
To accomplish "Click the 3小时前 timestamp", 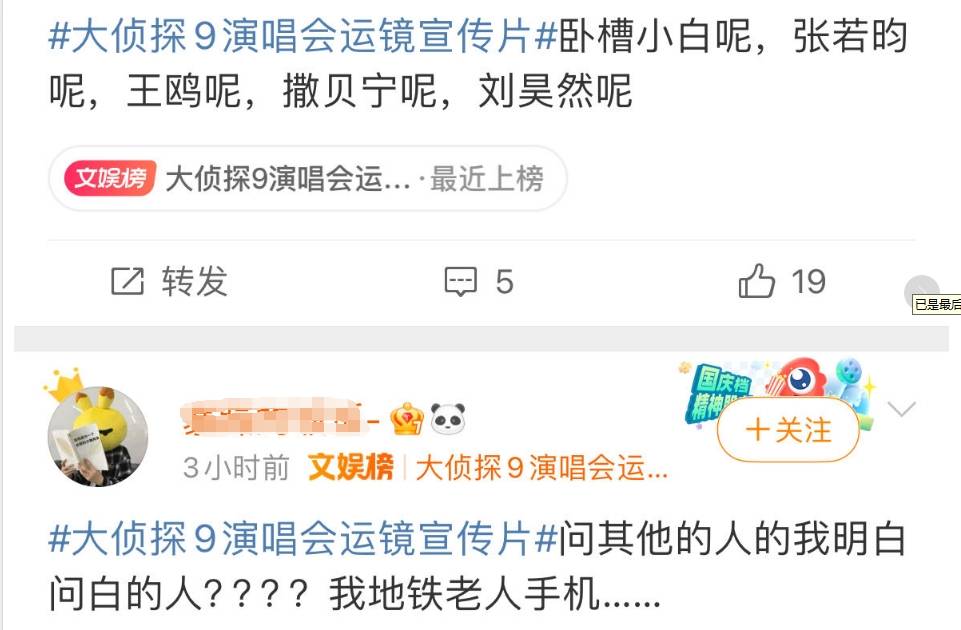I will click(236, 468).
